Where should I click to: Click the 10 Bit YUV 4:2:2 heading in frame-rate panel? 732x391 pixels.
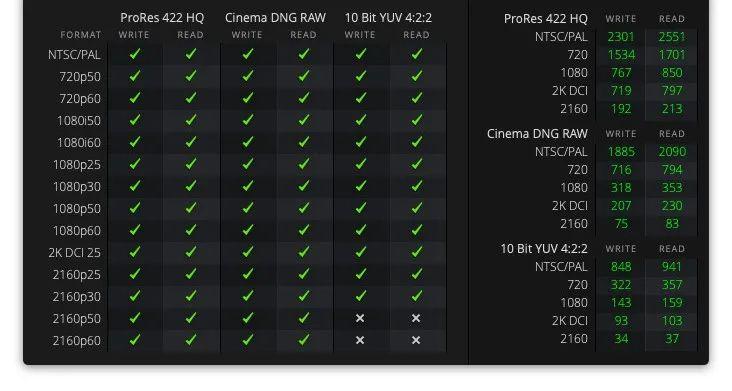544,249
